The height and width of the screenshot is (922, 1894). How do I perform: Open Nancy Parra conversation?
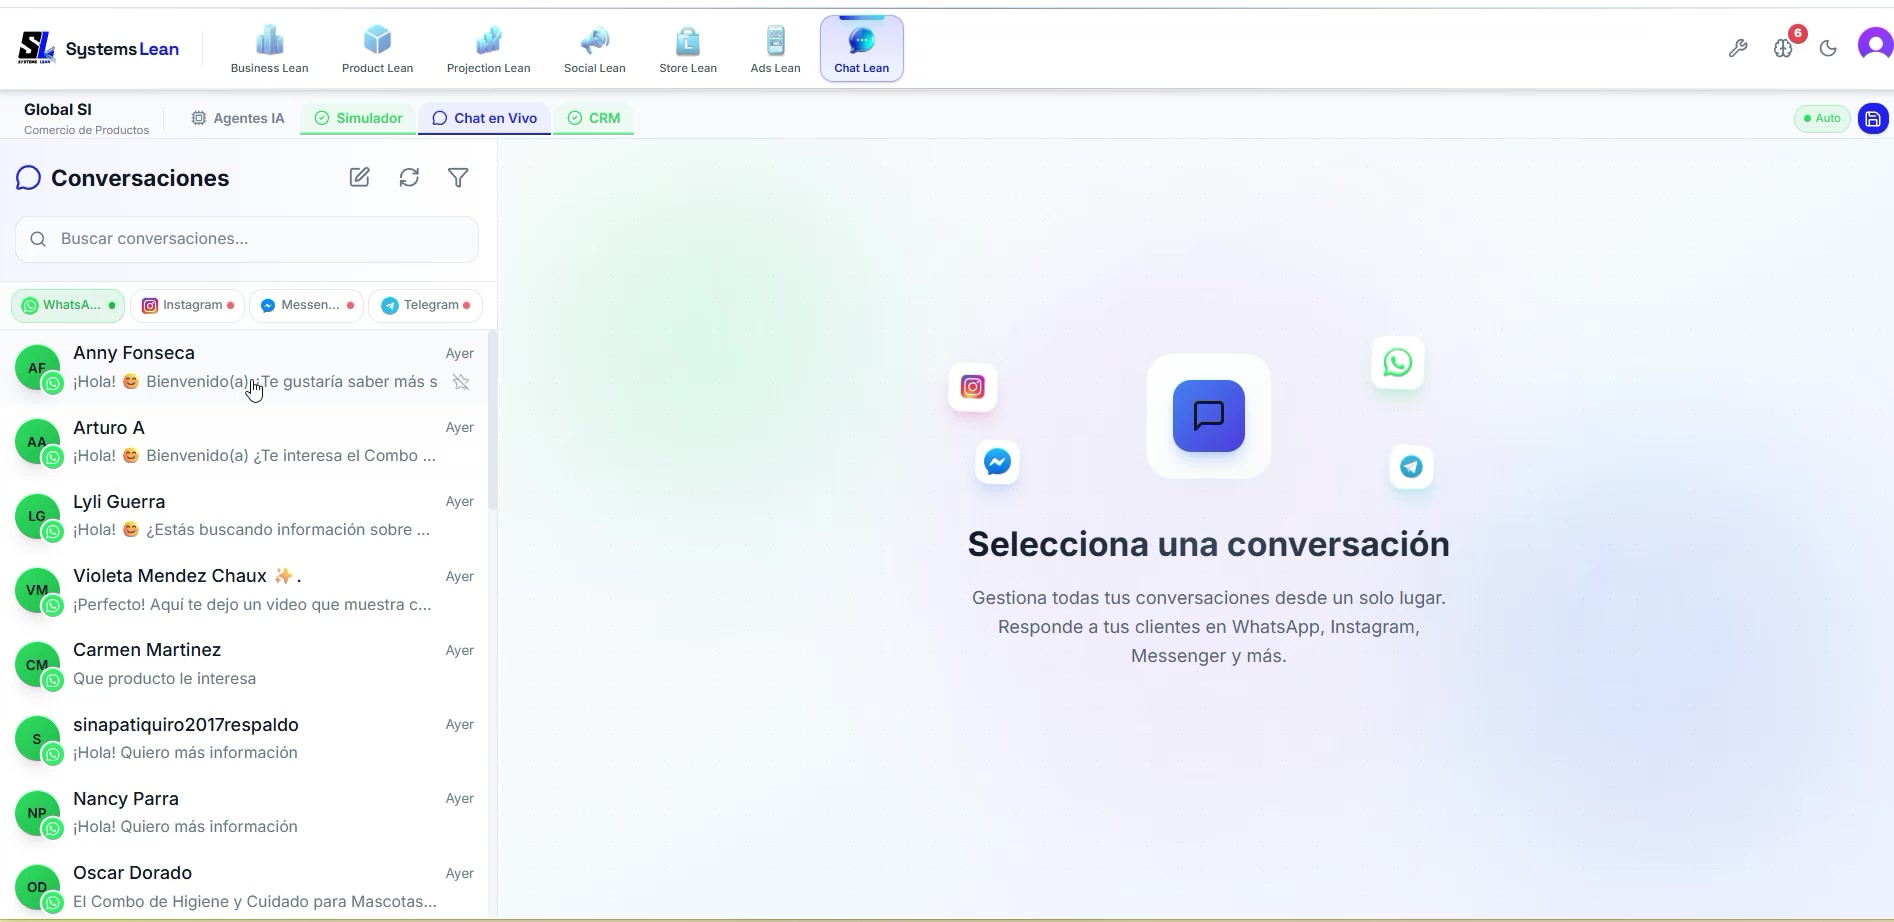[244, 812]
